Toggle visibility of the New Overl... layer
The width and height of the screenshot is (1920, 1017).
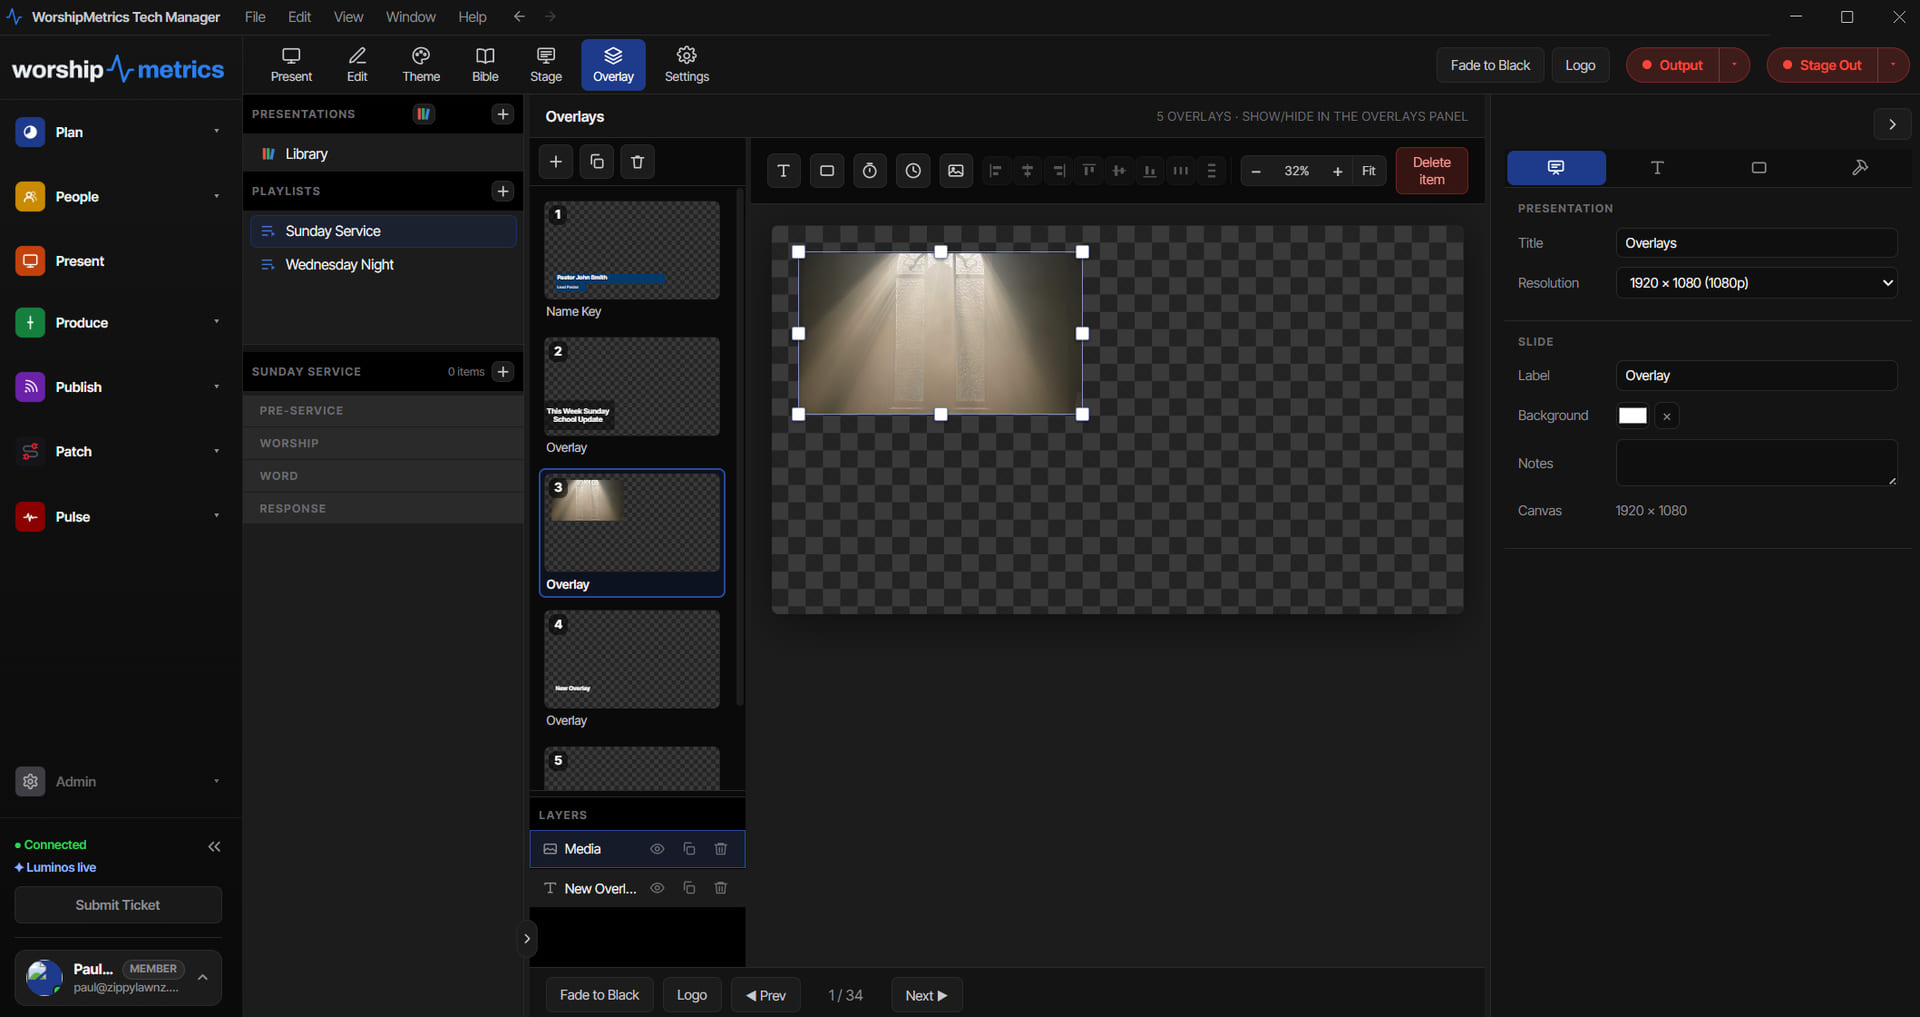[657, 888]
